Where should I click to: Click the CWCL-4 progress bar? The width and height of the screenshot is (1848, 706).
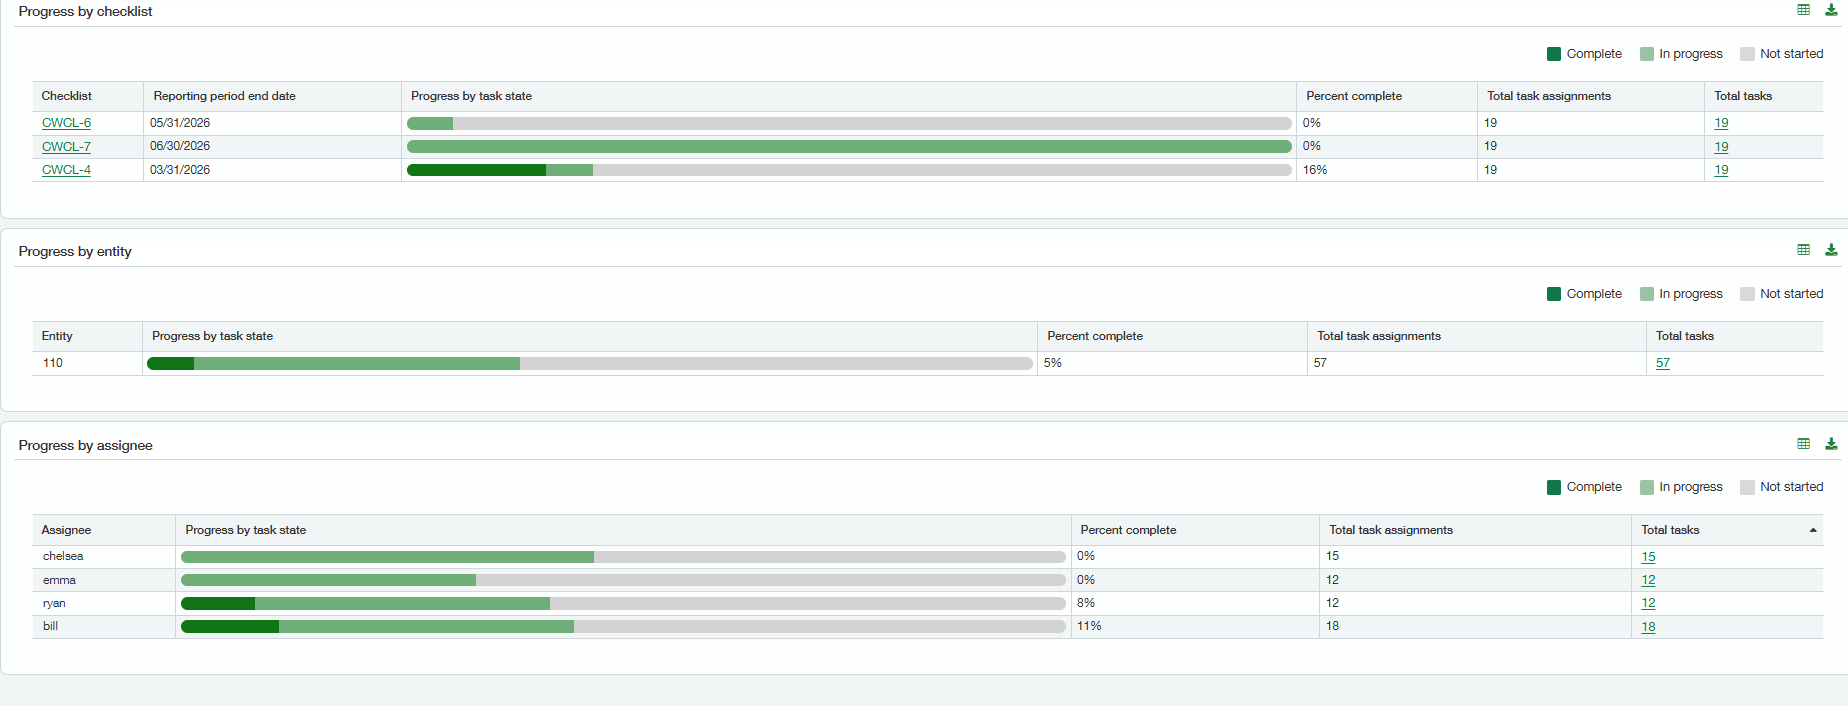pos(849,170)
